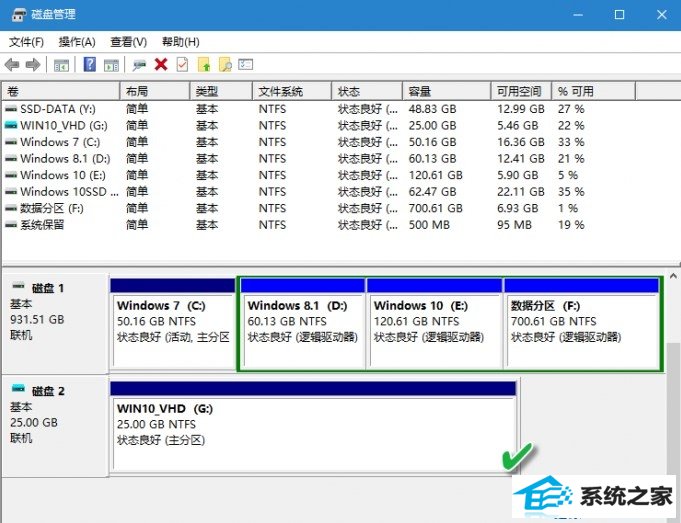The width and height of the screenshot is (681, 523).
Task: Click the 95 MB free space cell
Action: 514,225
